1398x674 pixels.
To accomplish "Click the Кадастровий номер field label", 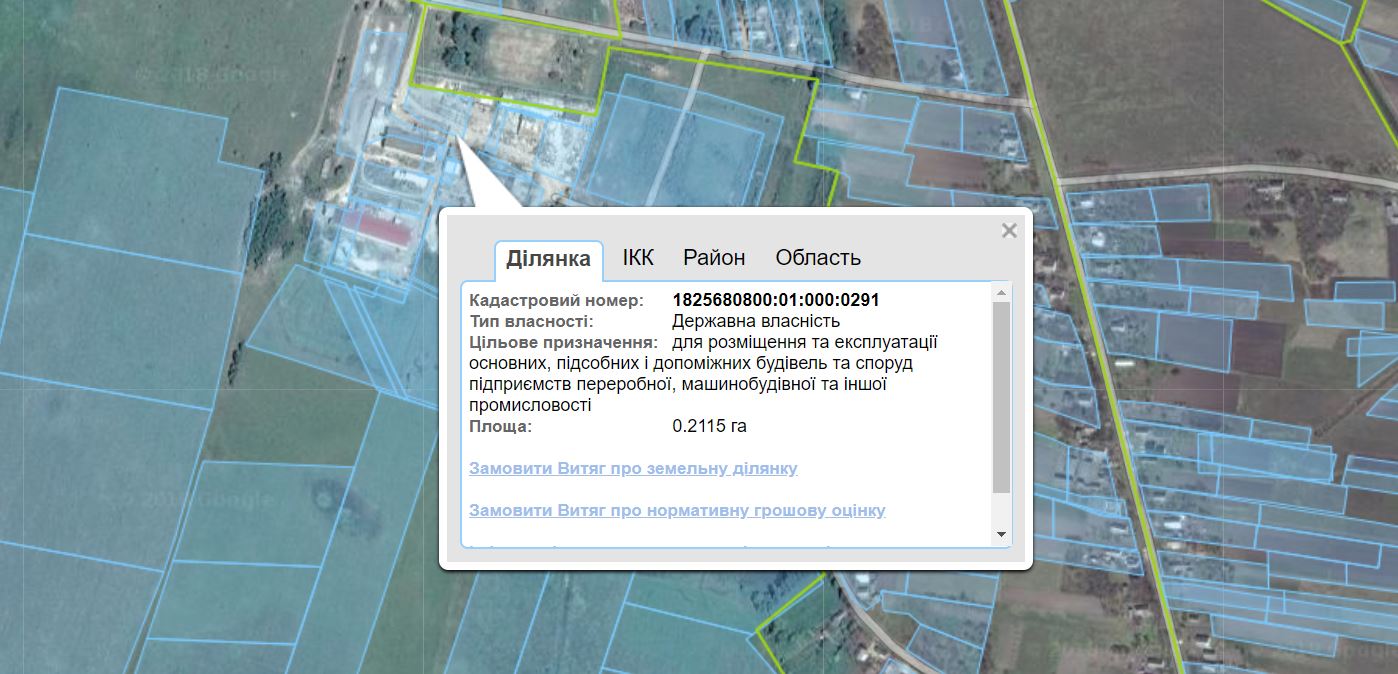I will pyautogui.click(x=556, y=300).
